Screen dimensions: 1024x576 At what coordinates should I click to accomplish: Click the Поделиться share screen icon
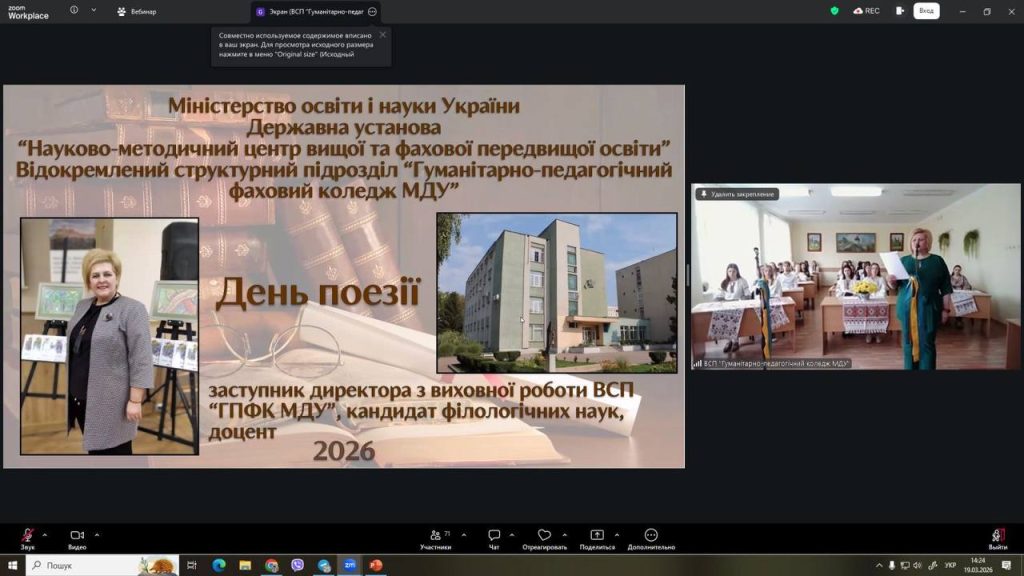pyautogui.click(x=597, y=536)
